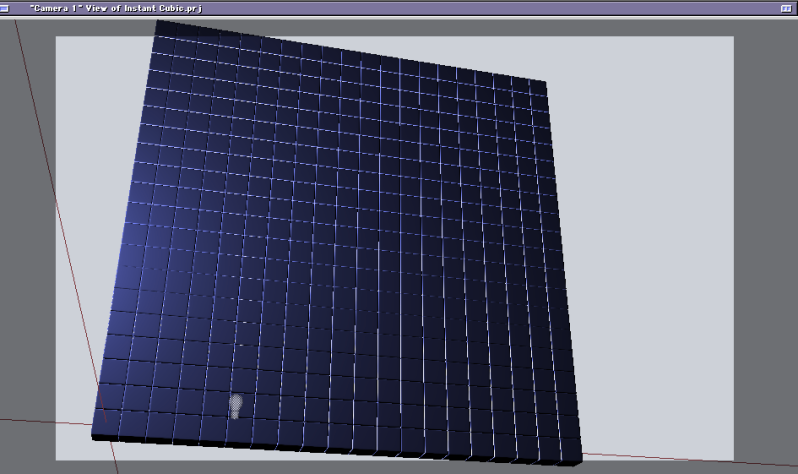Click dark gray margin right of camera frame
The image size is (798, 474).
point(765,250)
